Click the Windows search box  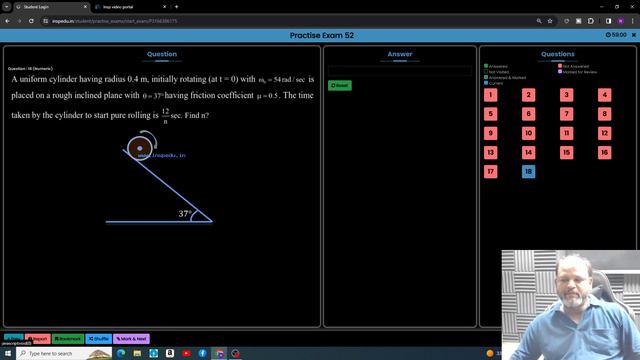[x=64, y=353]
